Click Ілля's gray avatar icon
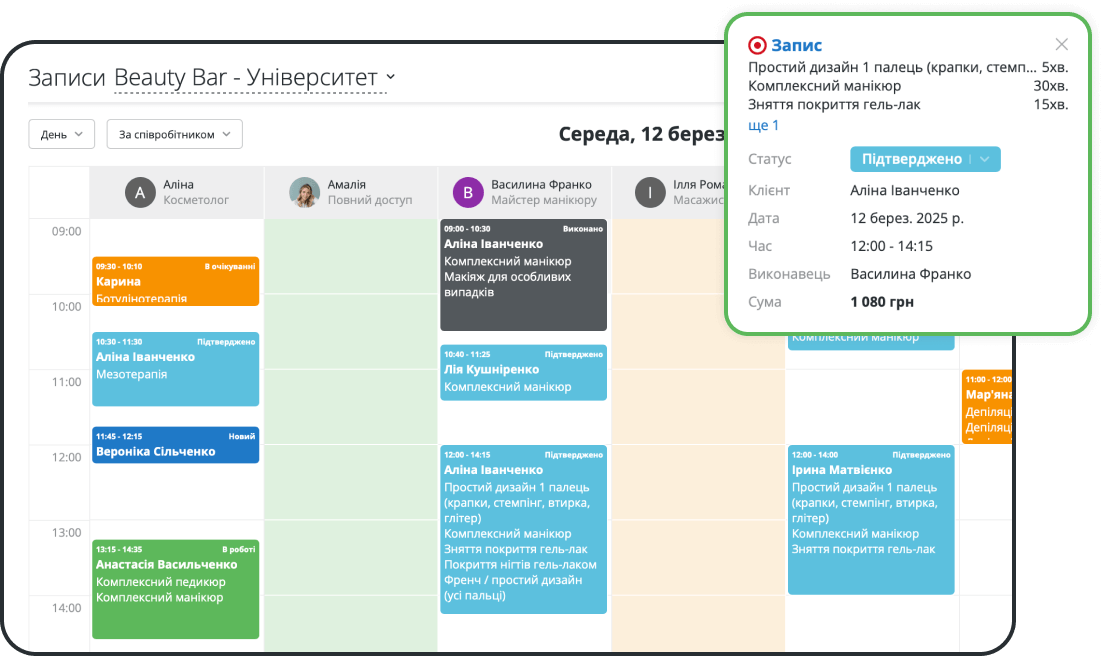This screenshot has width=1104, height=656. coord(650,192)
